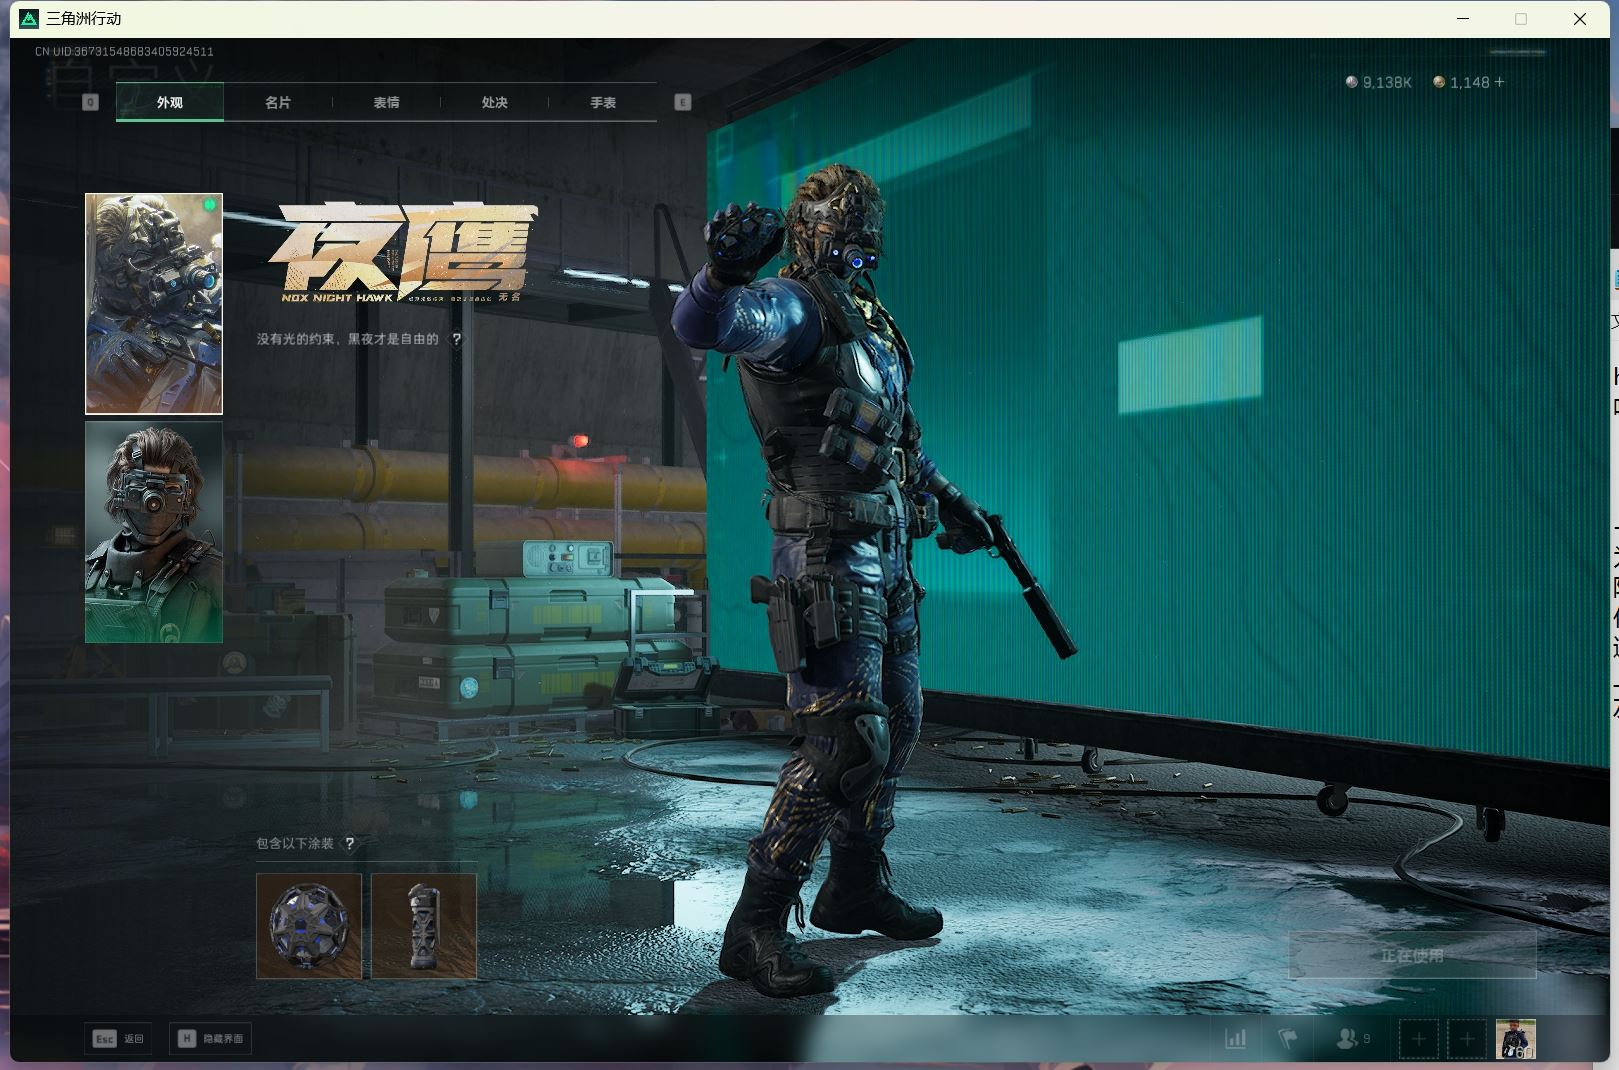Click the flag icon in bottom bar

tap(1288, 1039)
